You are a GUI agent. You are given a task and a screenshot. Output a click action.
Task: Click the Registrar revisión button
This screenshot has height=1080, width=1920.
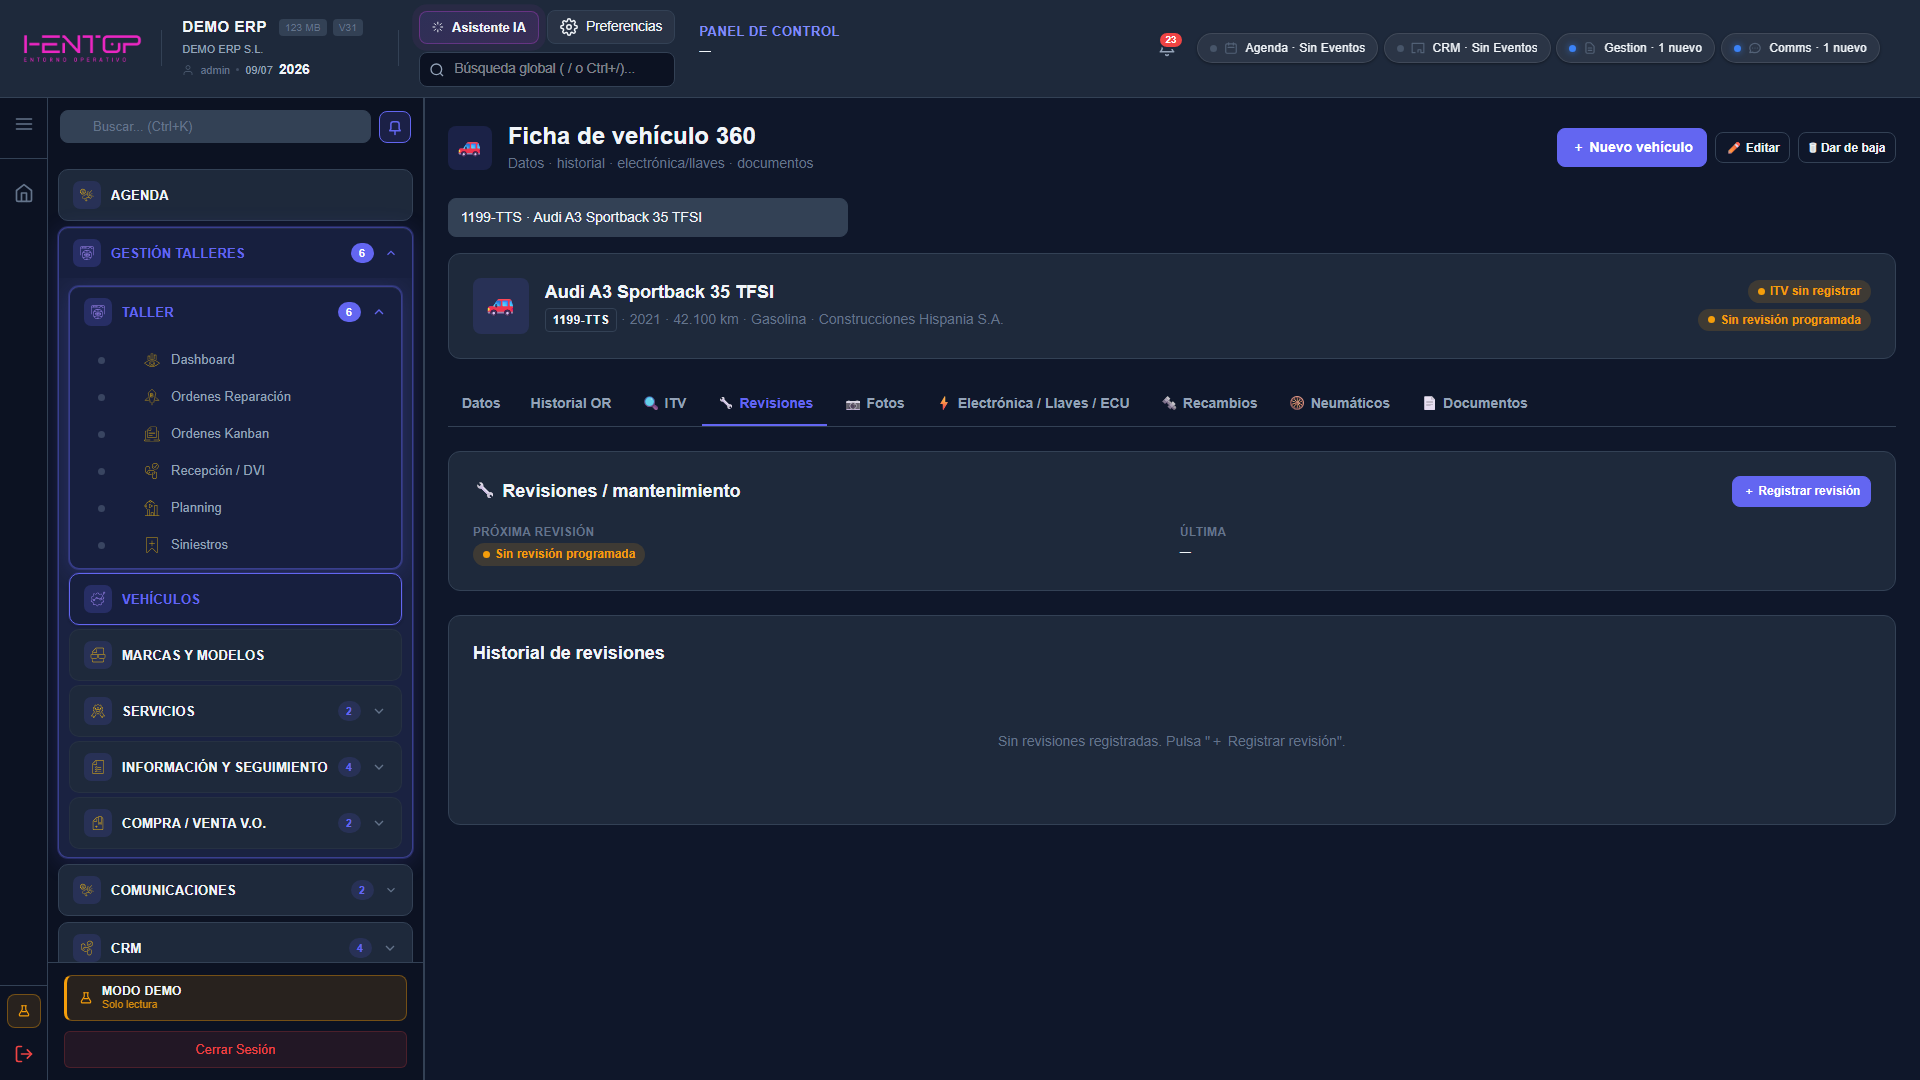pyautogui.click(x=1801, y=491)
